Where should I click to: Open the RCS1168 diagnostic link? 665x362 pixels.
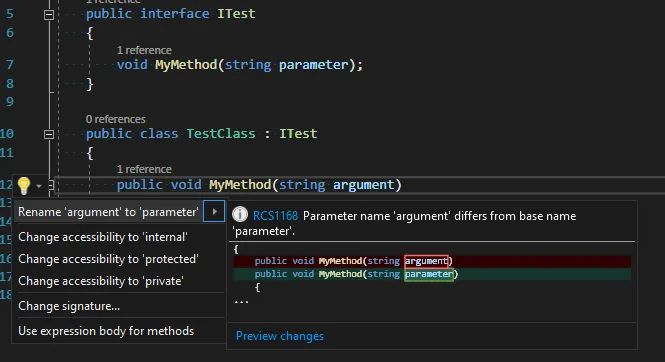[x=276, y=216]
